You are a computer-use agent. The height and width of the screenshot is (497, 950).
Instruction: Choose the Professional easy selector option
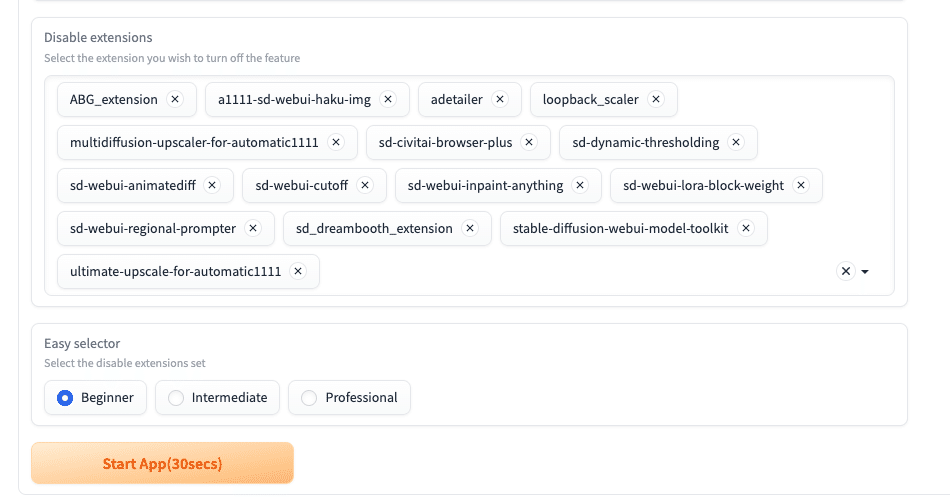coord(309,398)
